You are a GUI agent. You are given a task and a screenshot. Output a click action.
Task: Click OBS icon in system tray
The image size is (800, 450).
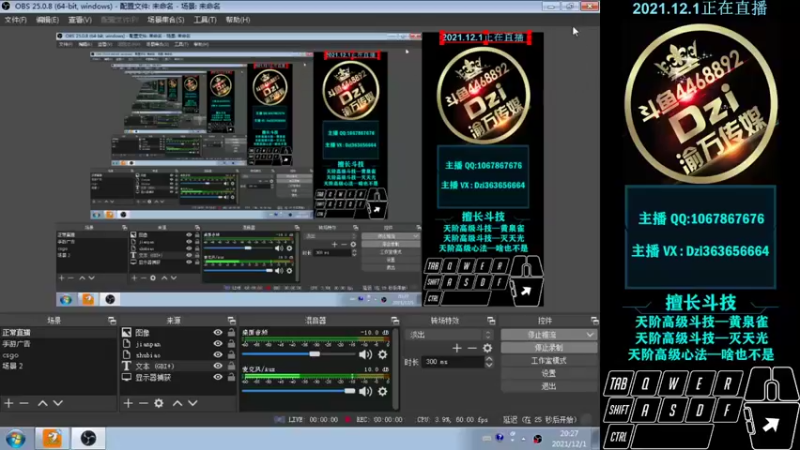[537, 439]
